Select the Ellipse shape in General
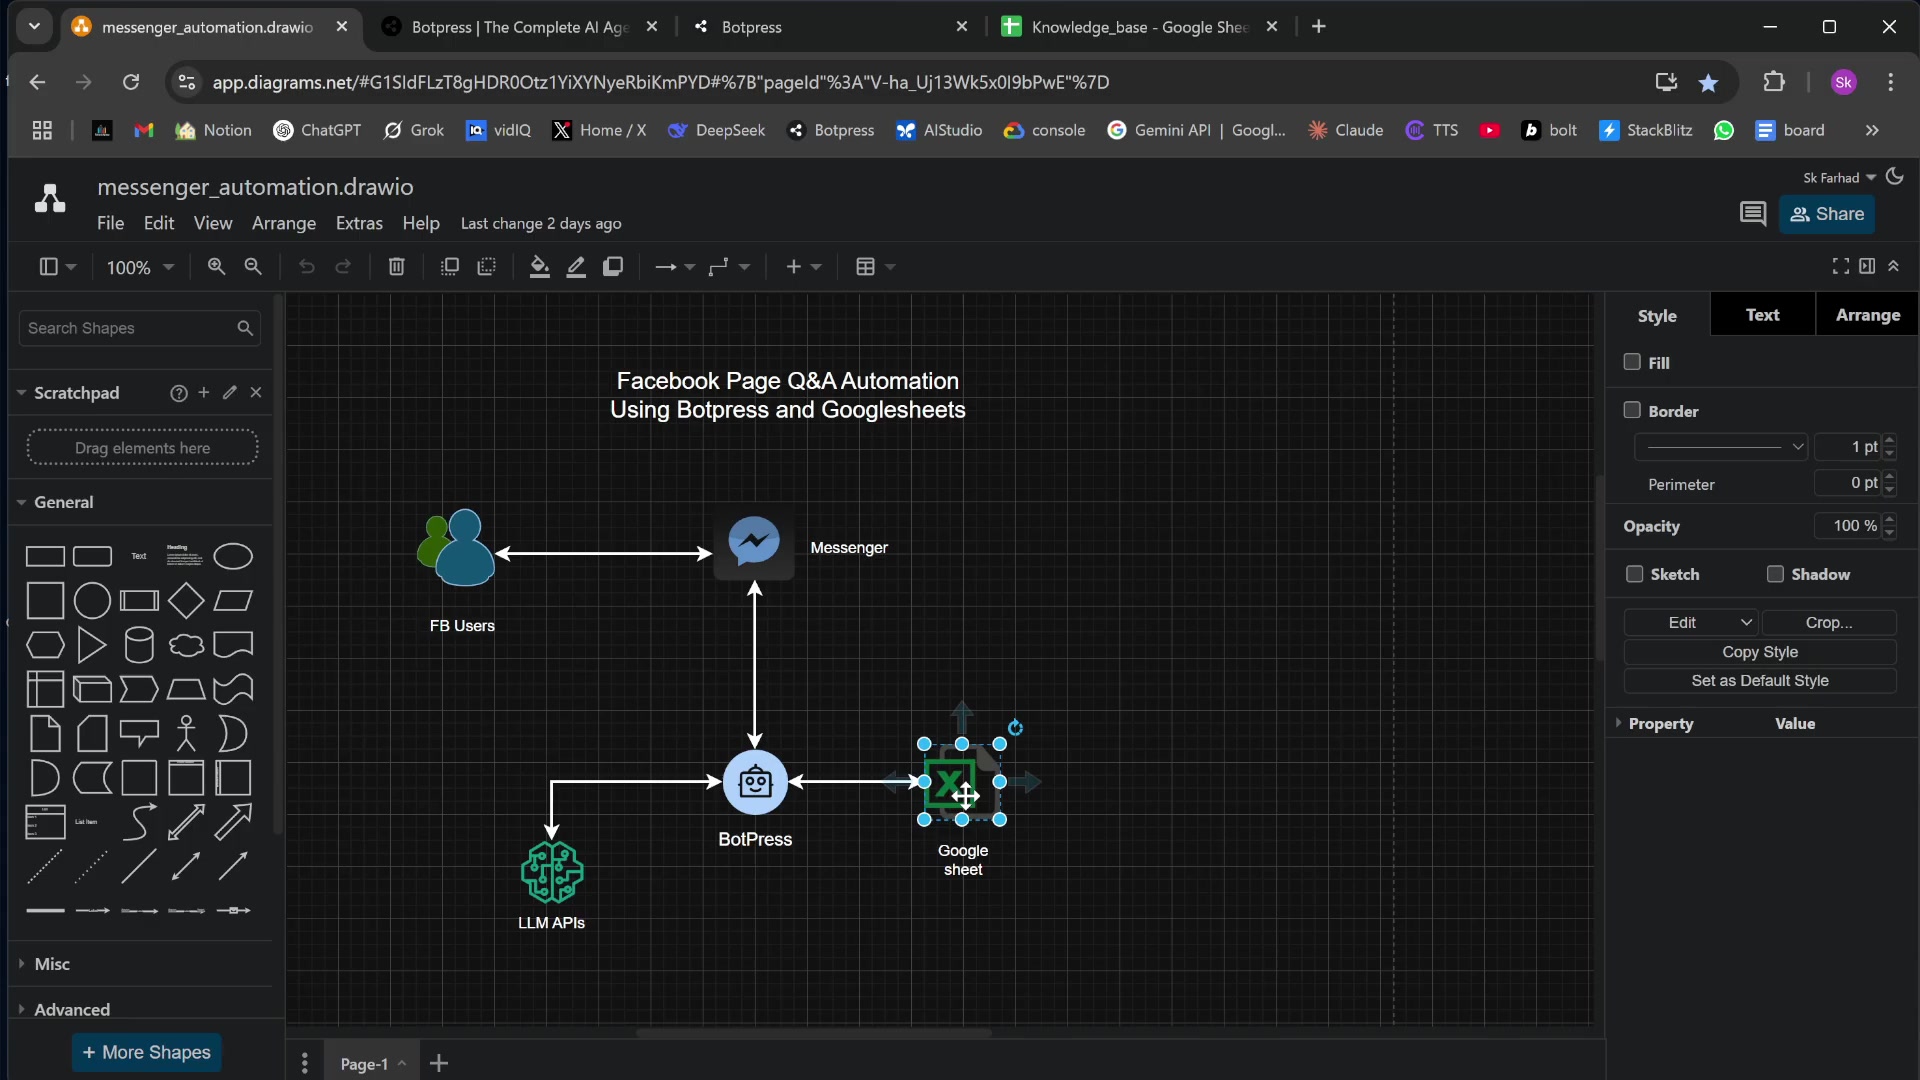 (233, 556)
